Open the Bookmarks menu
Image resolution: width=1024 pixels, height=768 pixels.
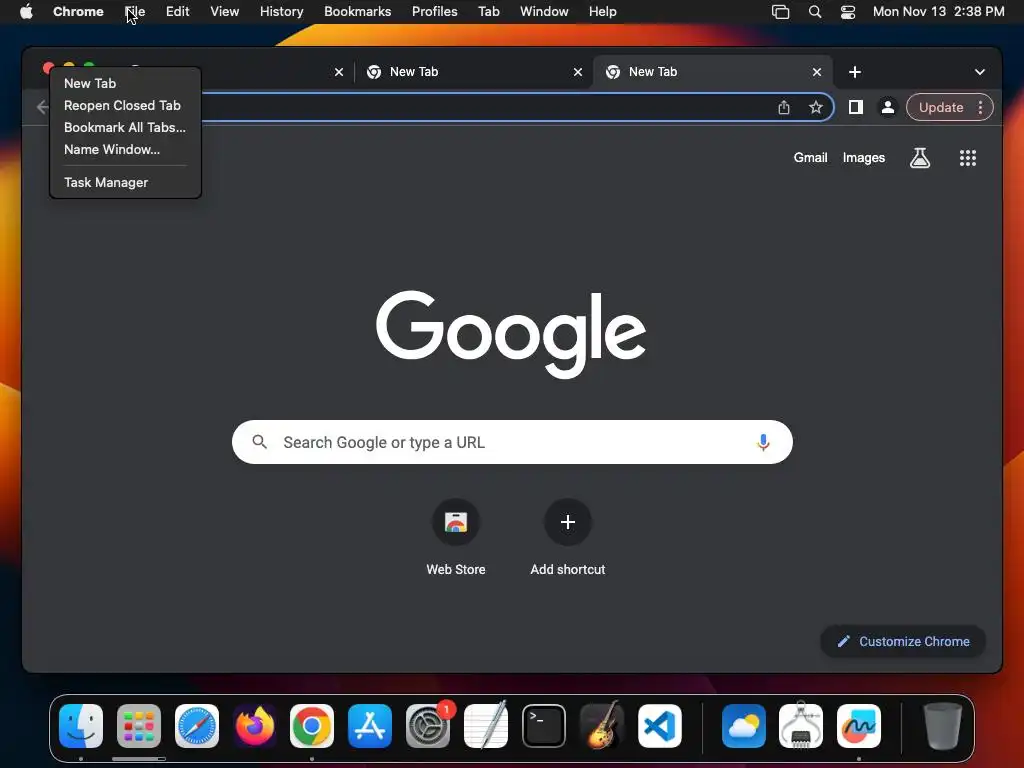(357, 11)
